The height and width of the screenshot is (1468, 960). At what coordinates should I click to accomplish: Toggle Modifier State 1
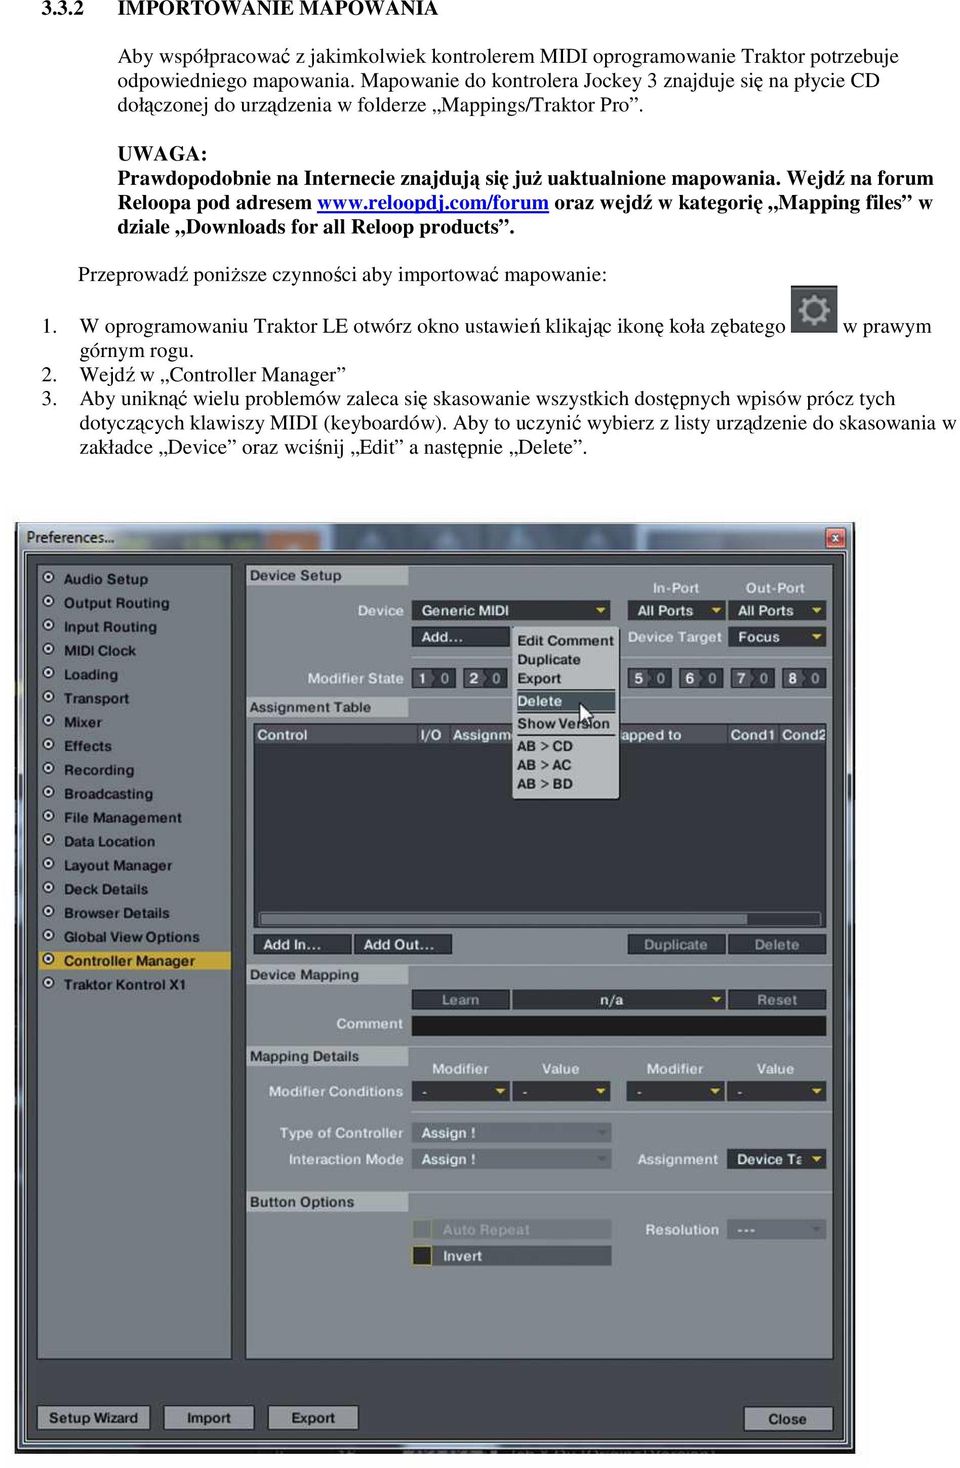434,678
